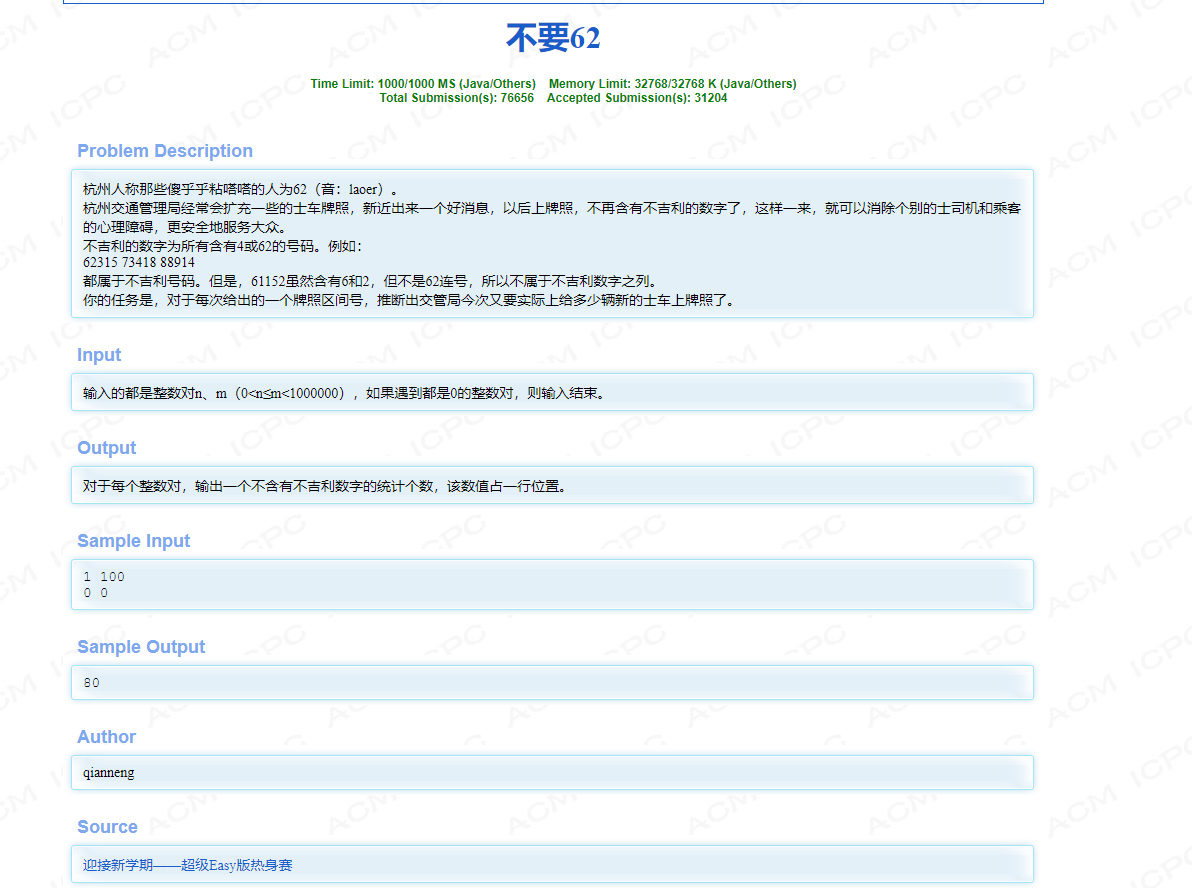Click the author name qianneng
Image resolution: width=1192 pixels, height=888 pixels.
click(109, 772)
